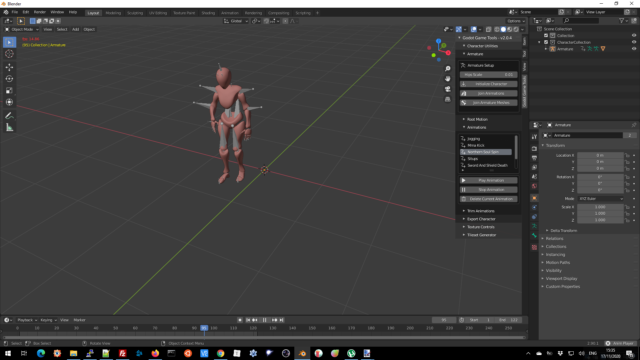Viewport: 640px width, 360px height.
Task: Activate the Rotate tool
Action: (x=9, y=79)
